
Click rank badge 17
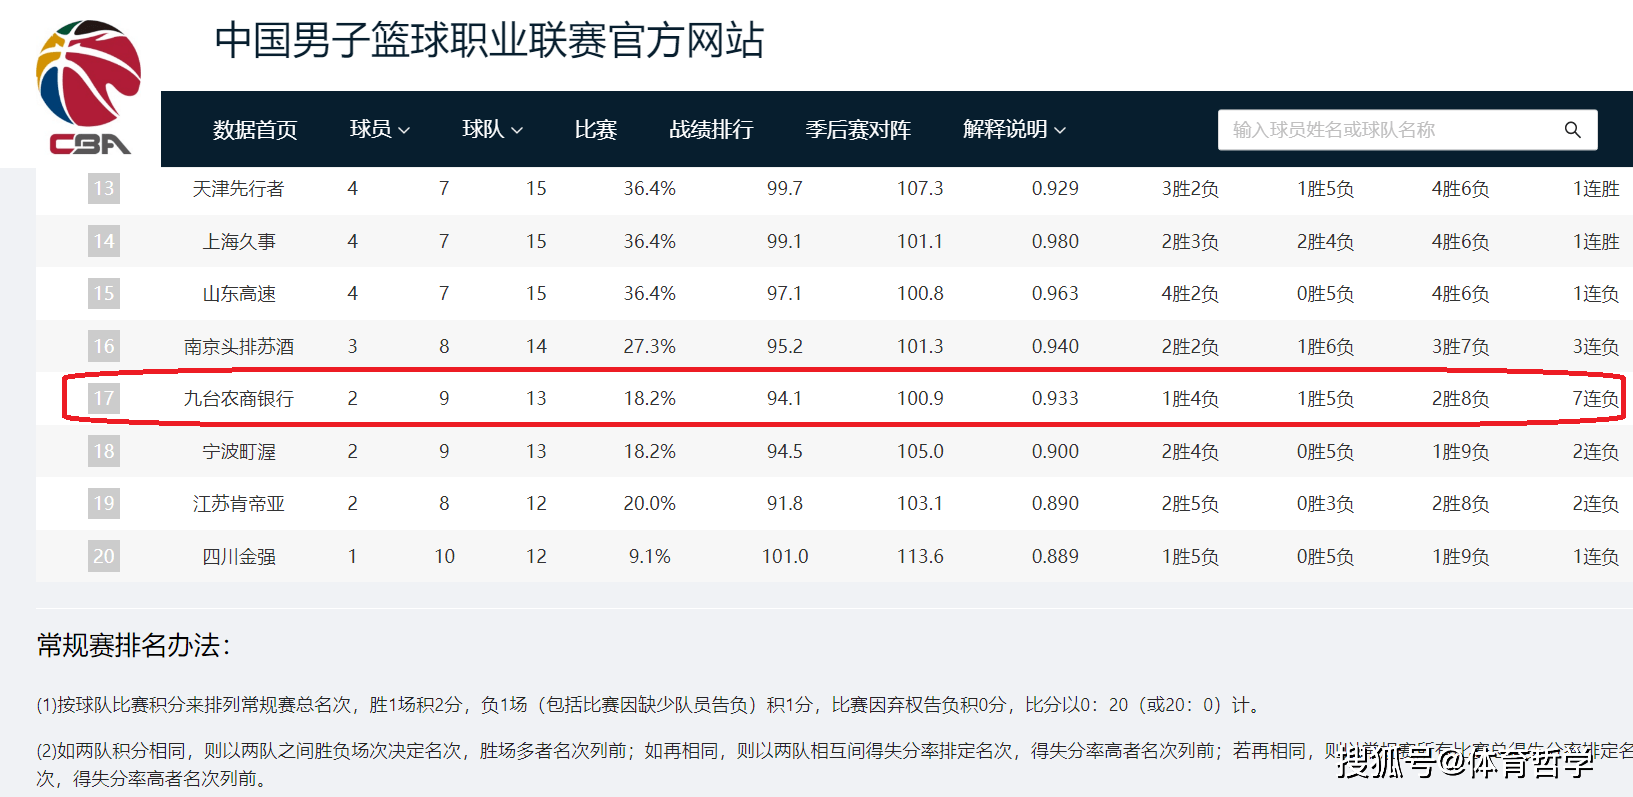104,399
